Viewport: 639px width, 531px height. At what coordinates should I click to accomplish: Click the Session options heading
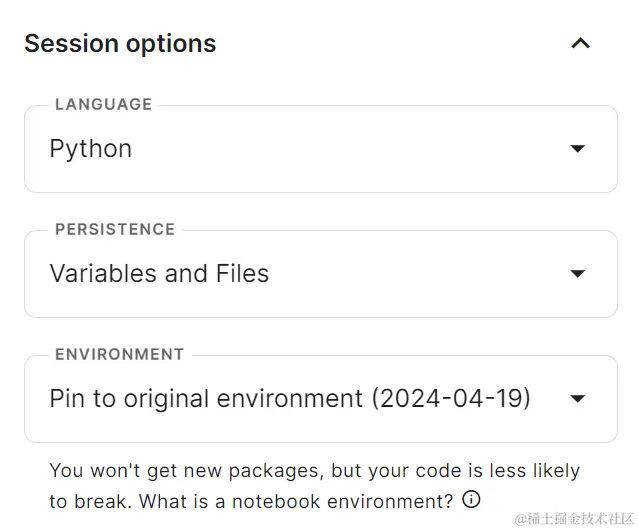pos(120,44)
